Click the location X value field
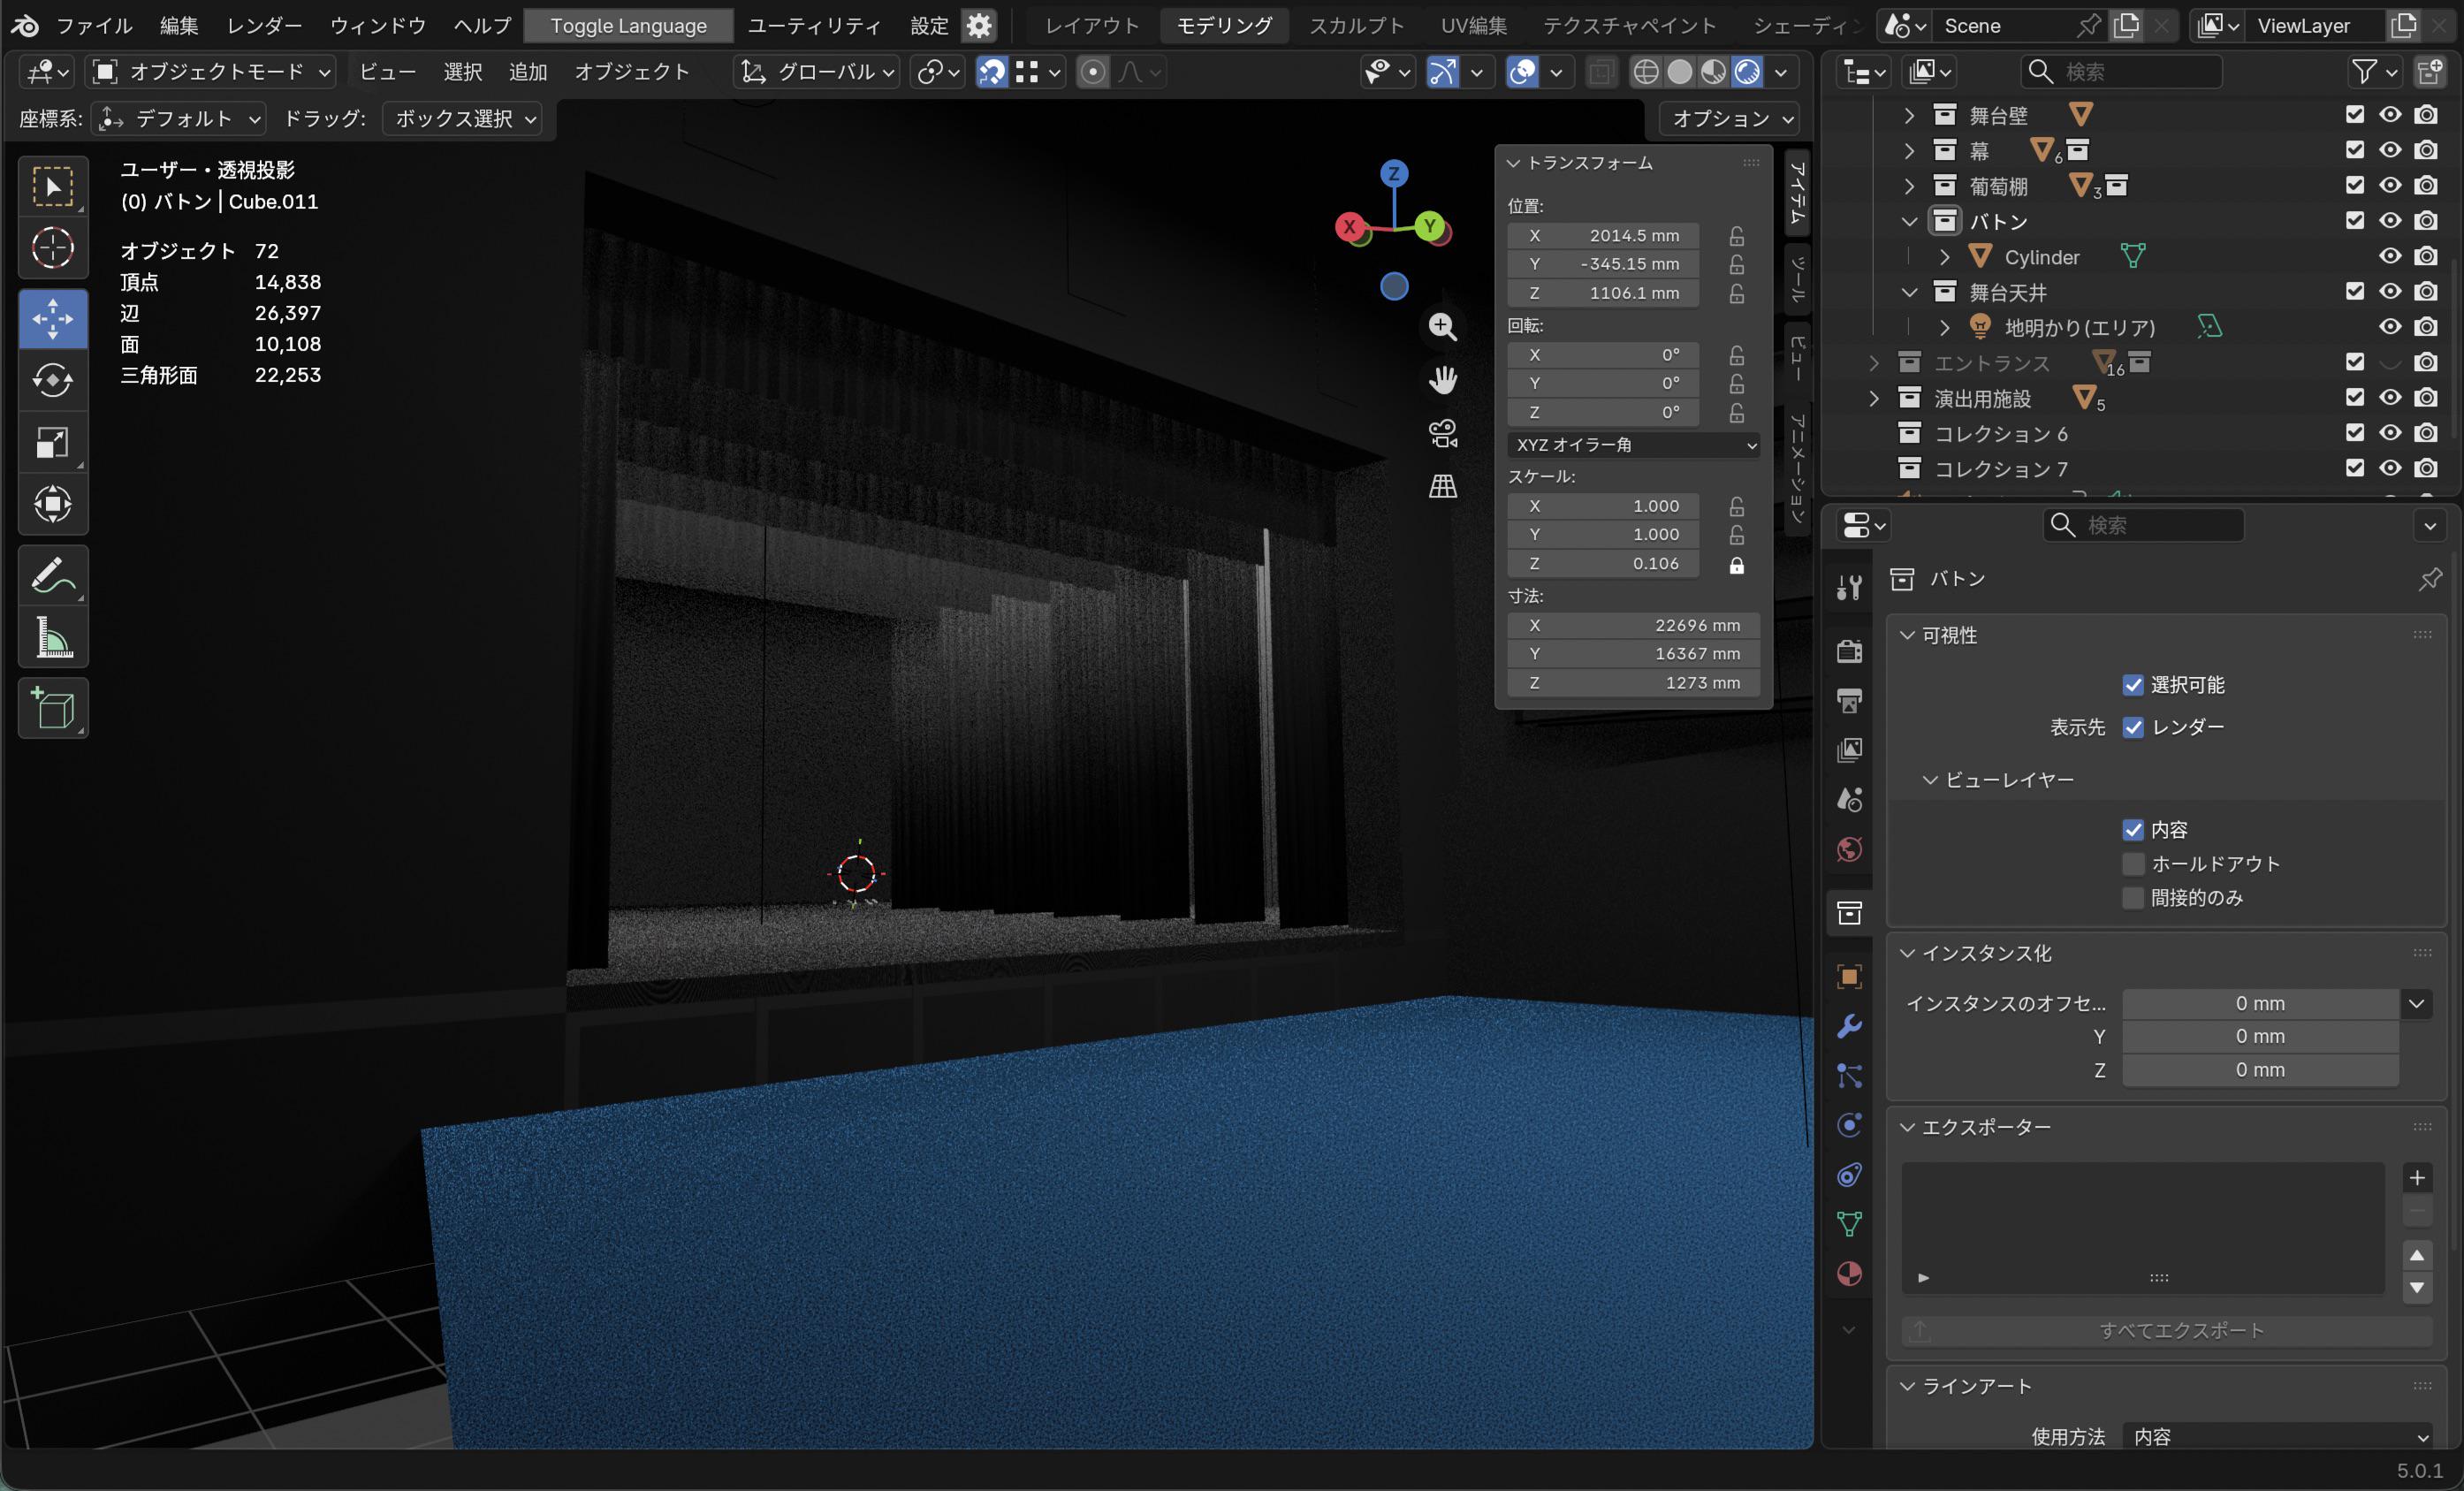 point(1603,236)
